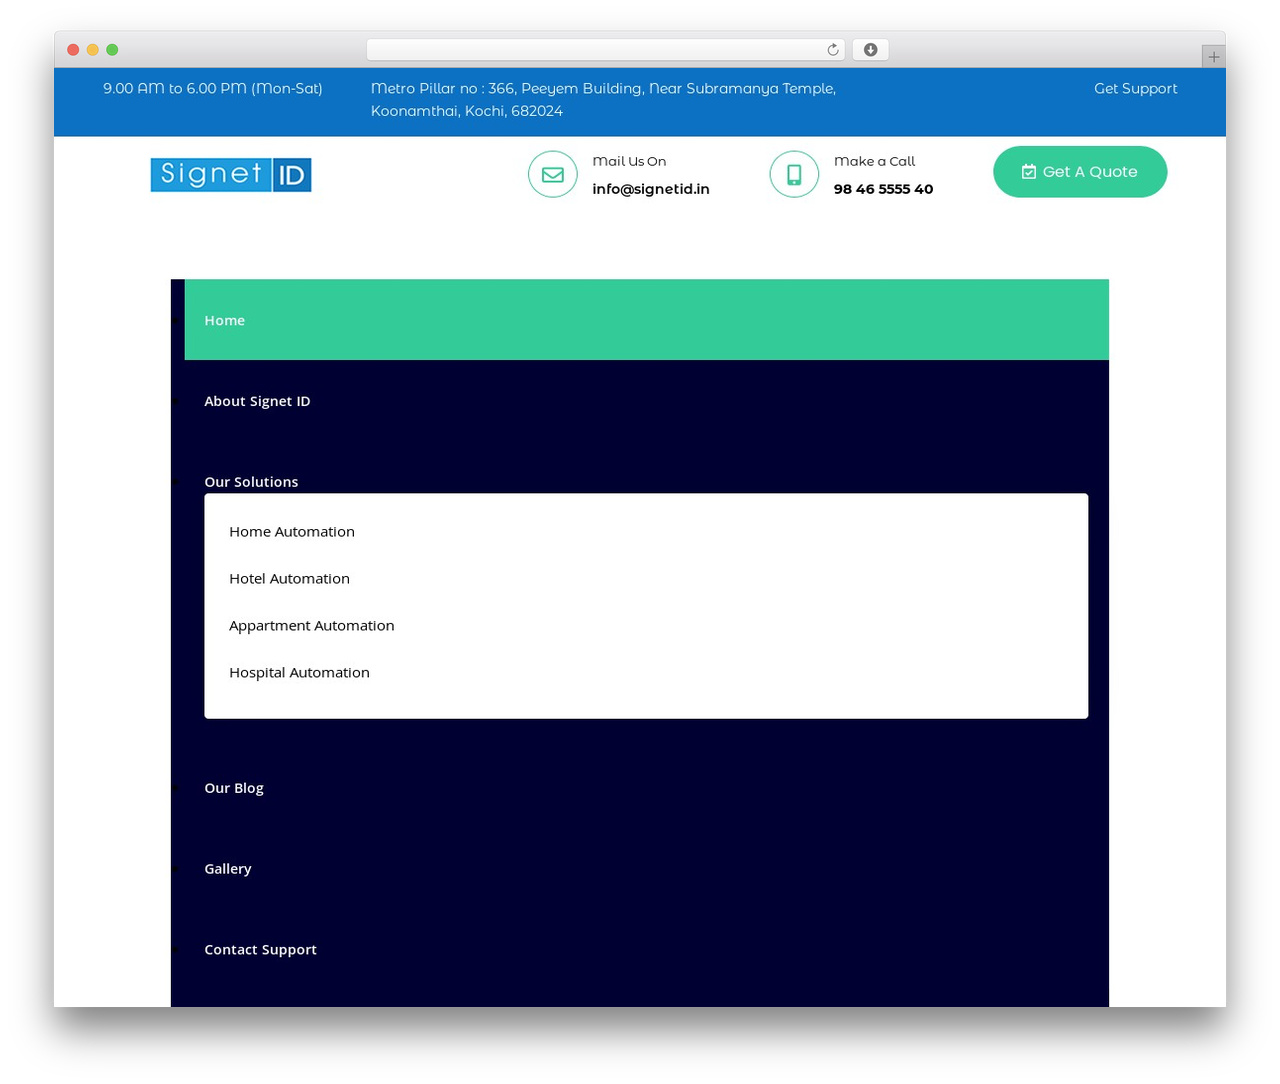Open a new browser tab with plus
The width and height of the screenshot is (1280, 1084).
[x=1213, y=57]
